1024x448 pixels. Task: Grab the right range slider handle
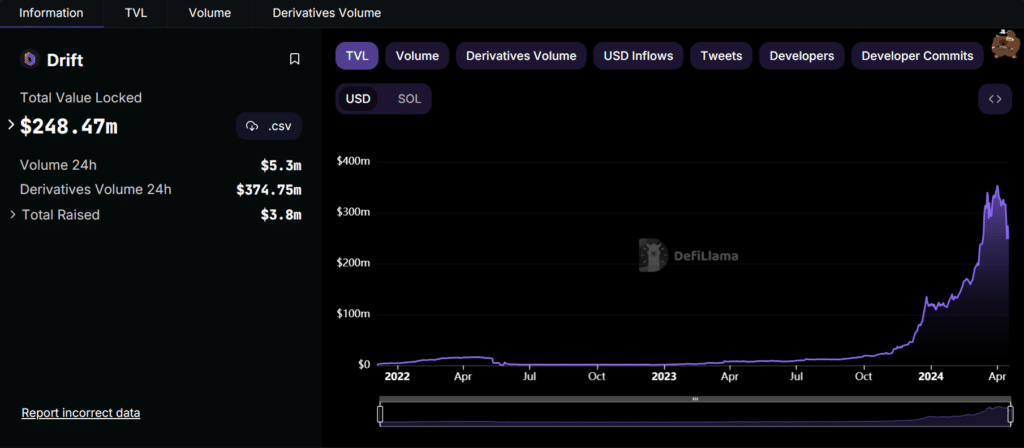1011,414
